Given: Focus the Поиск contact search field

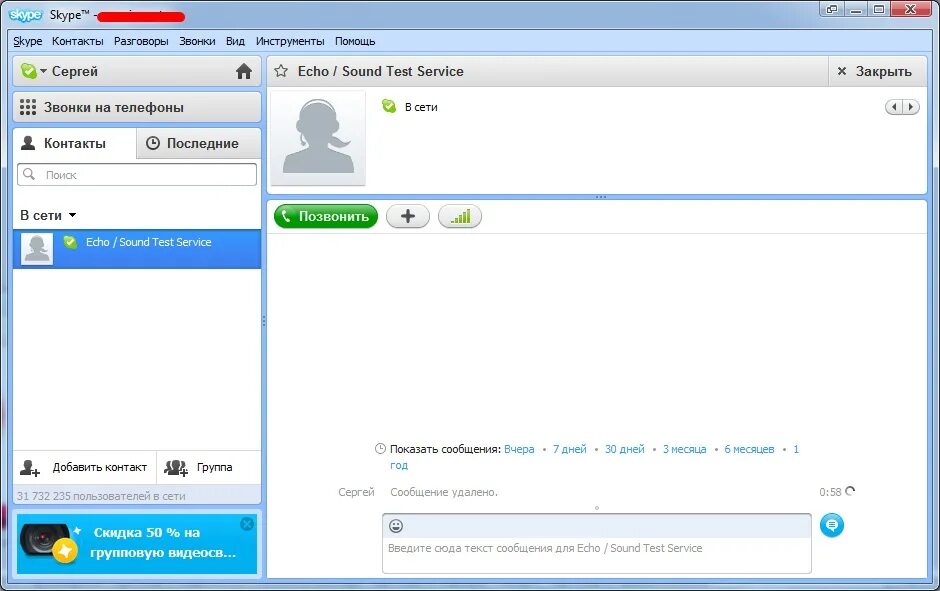Looking at the screenshot, I should click(137, 174).
